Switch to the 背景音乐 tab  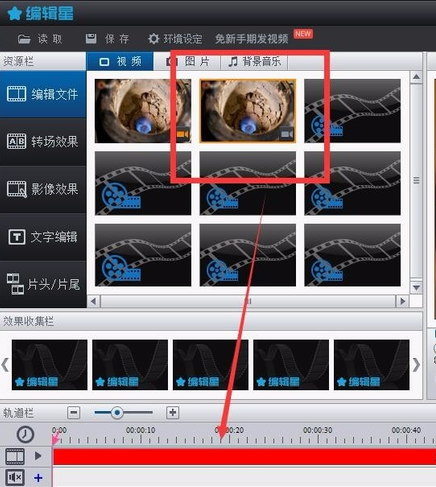pyautogui.click(x=254, y=61)
